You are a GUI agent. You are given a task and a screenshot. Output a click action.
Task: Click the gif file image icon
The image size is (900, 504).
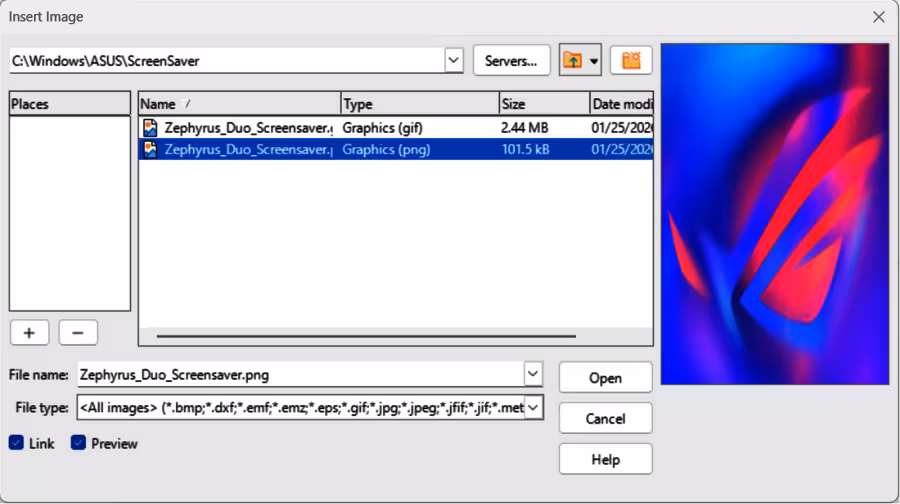(x=150, y=127)
